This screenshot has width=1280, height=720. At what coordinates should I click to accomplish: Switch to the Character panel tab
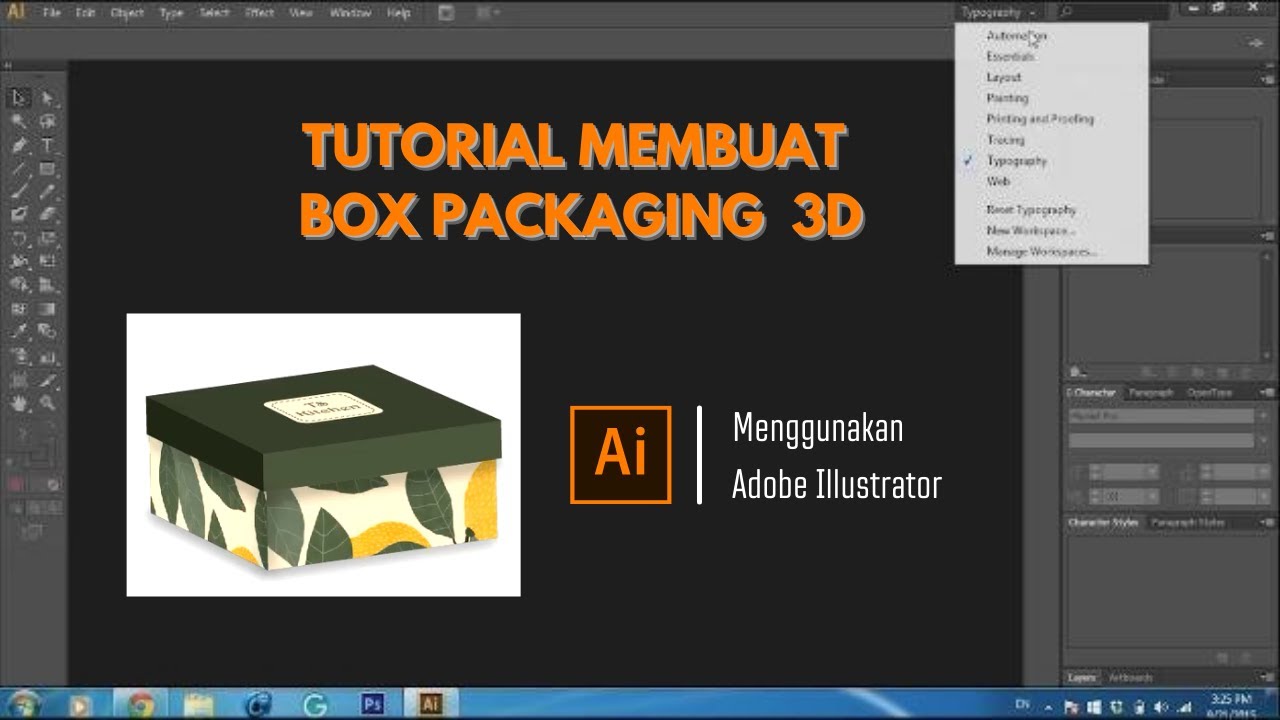click(1093, 393)
